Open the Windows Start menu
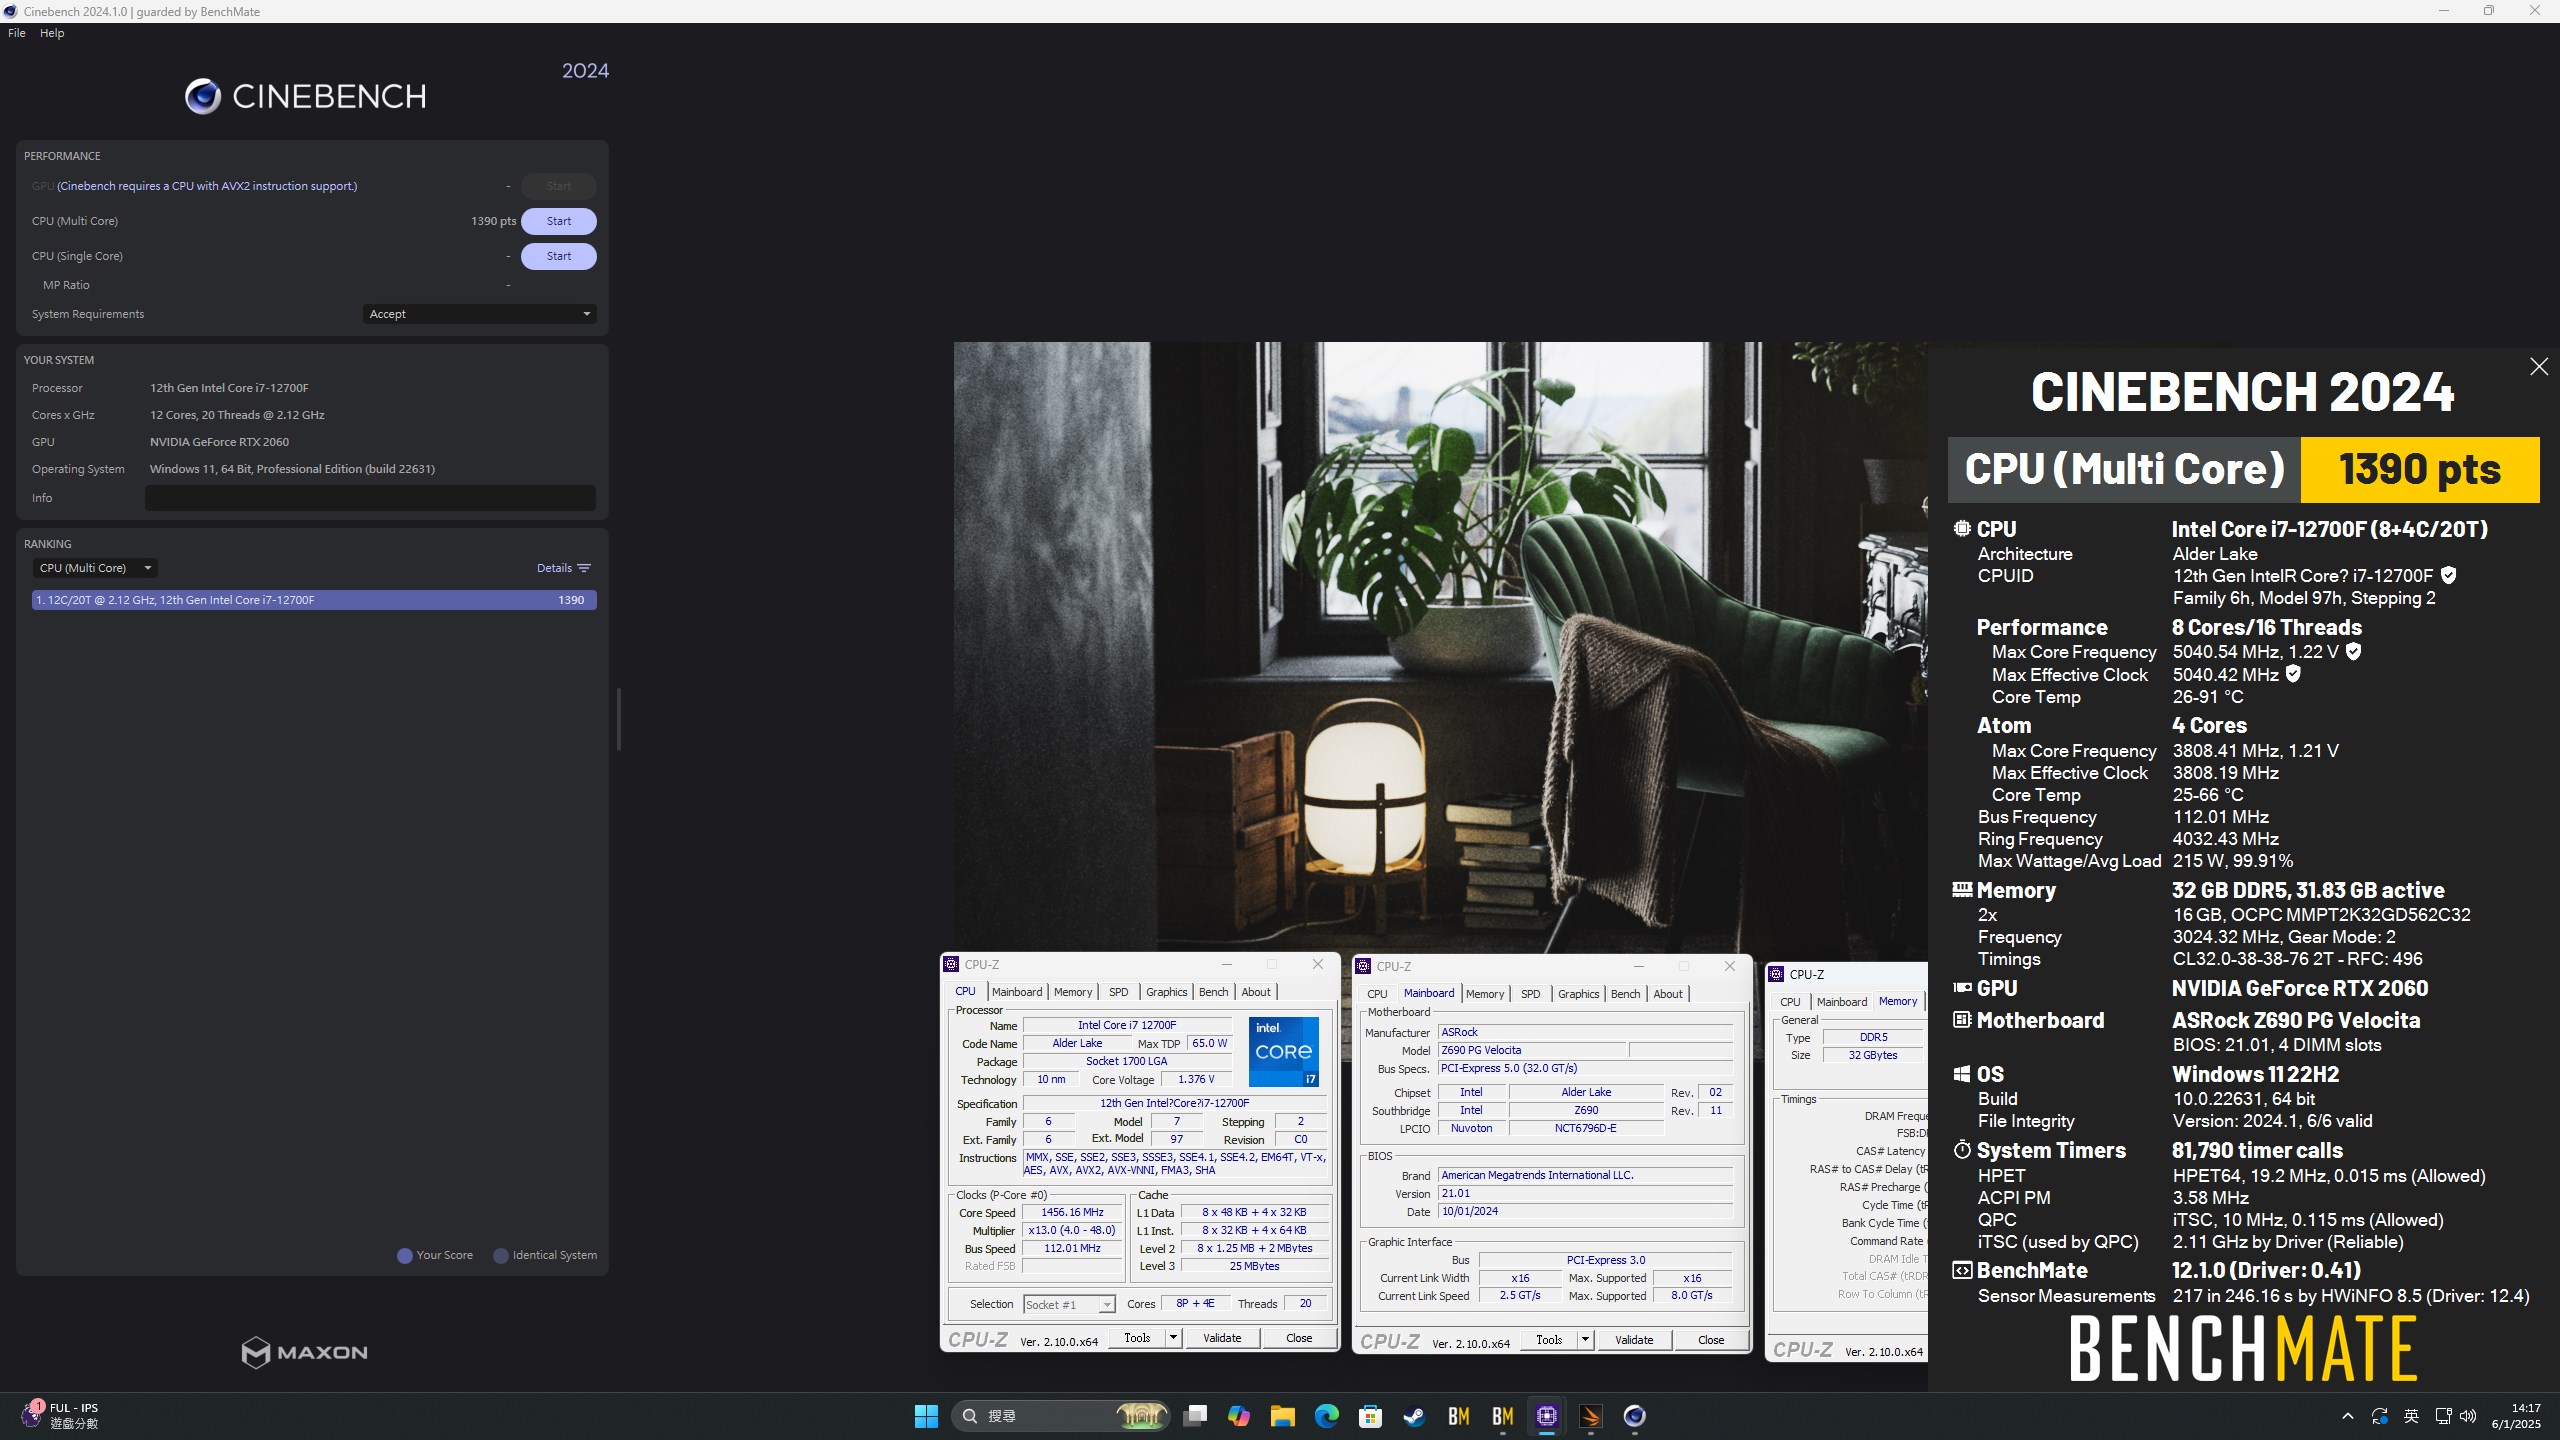This screenshot has width=2560, height=1440. [x=926, y=1416]
